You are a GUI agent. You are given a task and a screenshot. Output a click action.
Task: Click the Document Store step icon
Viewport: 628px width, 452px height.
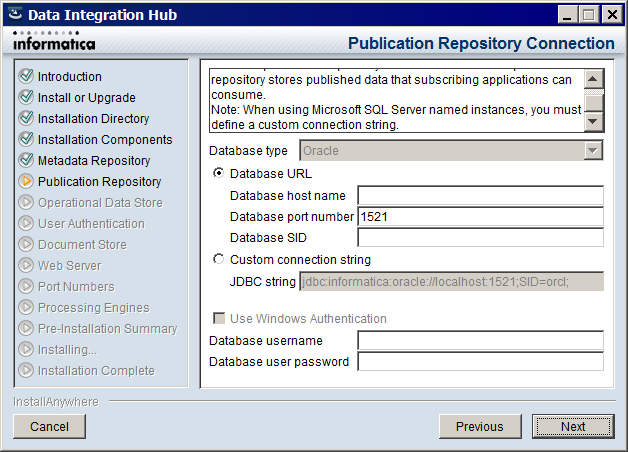pos(26,244)
